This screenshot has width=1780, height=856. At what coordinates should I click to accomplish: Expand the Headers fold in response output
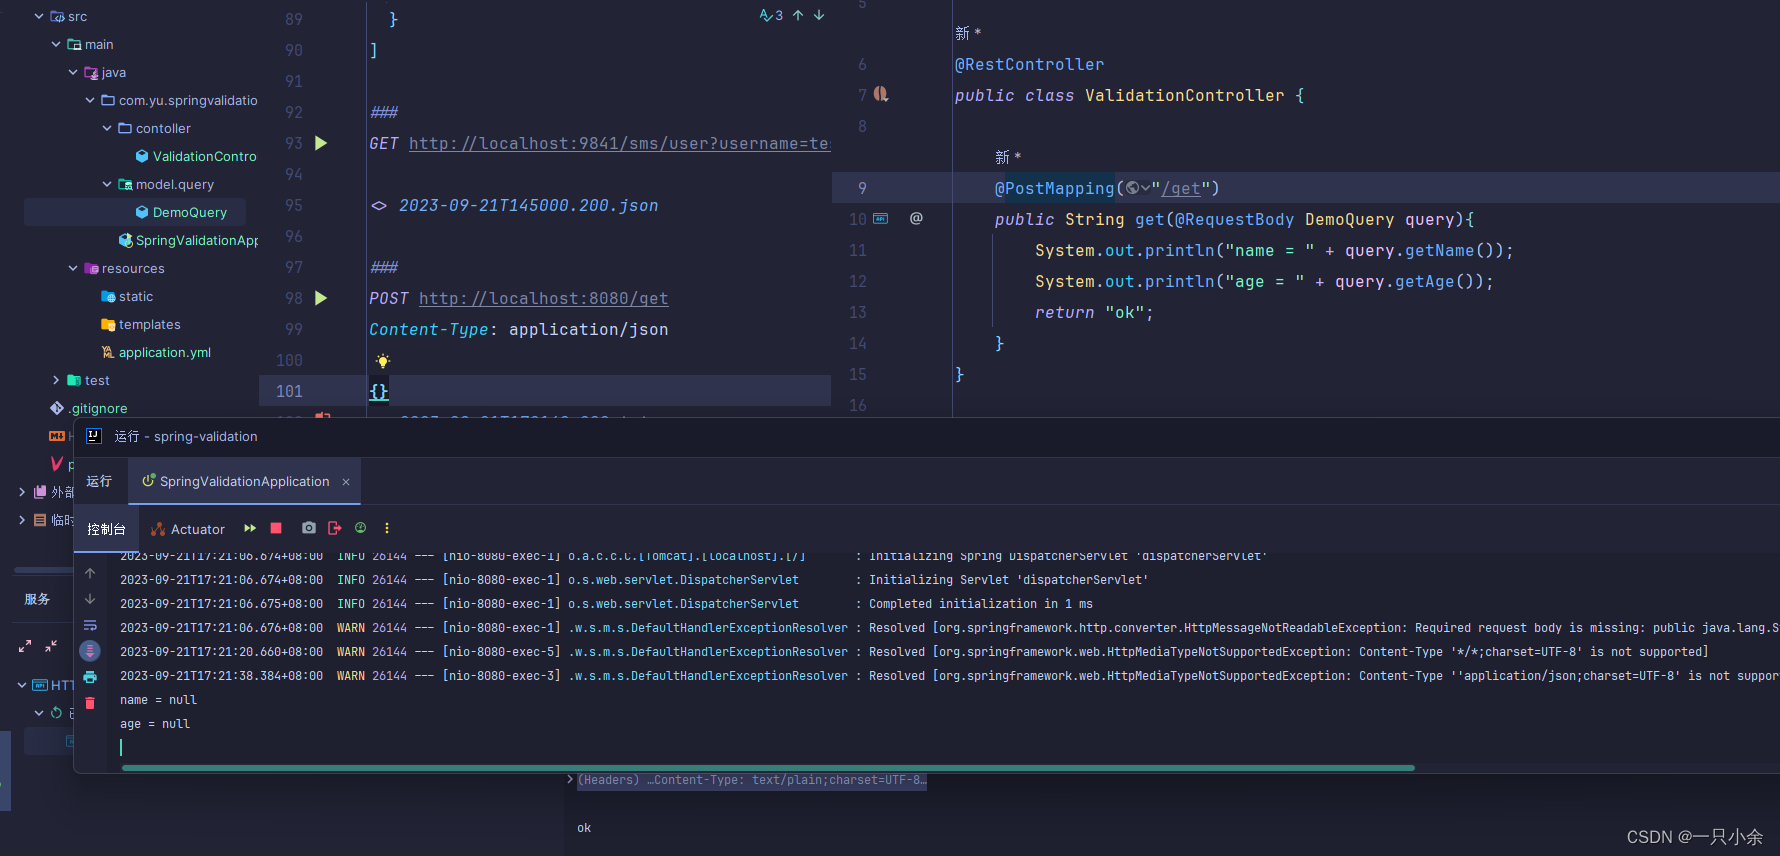[x=570, y=779]
